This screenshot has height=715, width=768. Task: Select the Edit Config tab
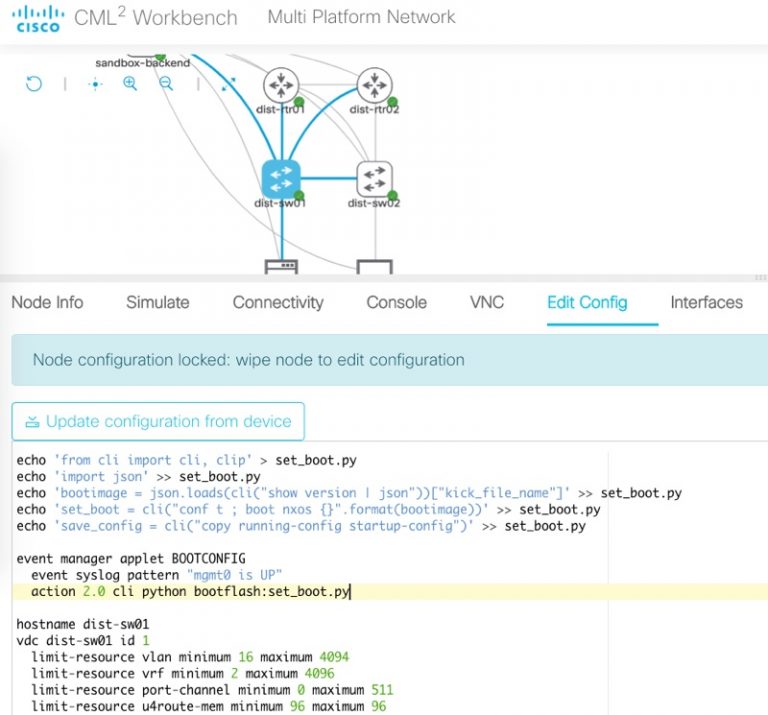[x=587, y=302]
